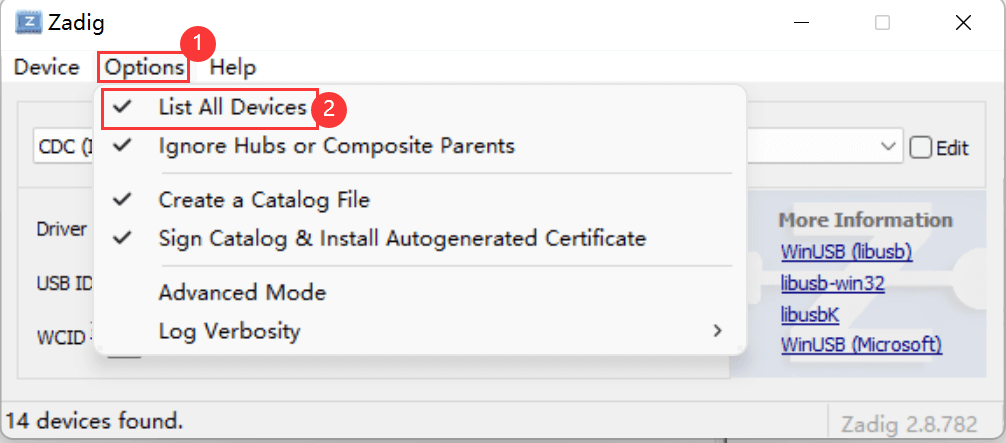Close the Zadig window
Screen dimensions: 1006x443
pyautogui.click(x=962, y=22)
